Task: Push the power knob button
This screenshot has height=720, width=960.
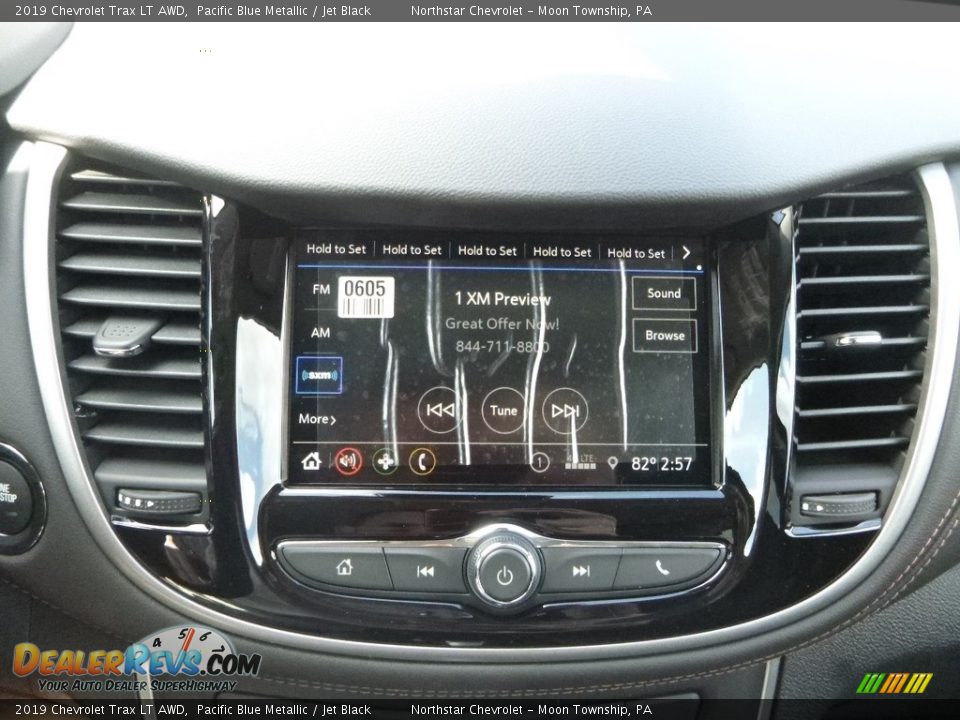Action: pyautogui.click(x=504, y=576)
